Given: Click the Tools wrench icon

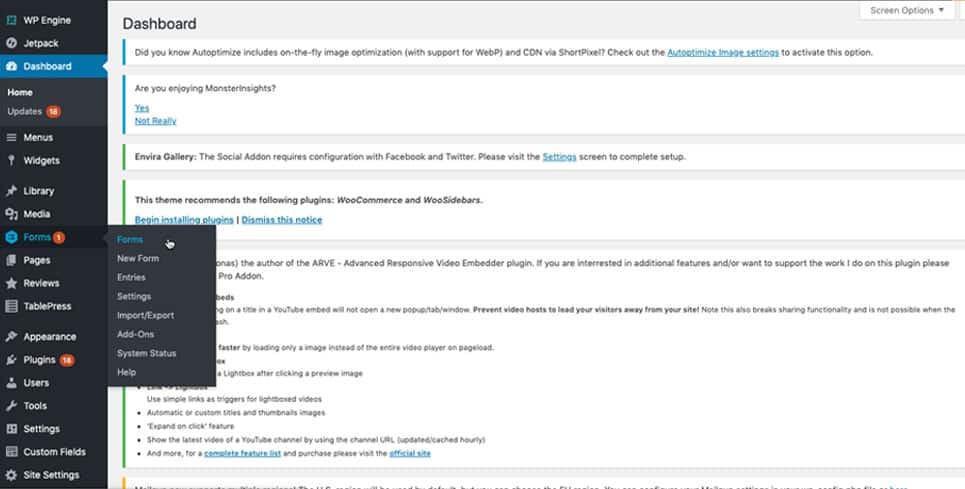Looking at the screenshot, I should tap(11, 406).
